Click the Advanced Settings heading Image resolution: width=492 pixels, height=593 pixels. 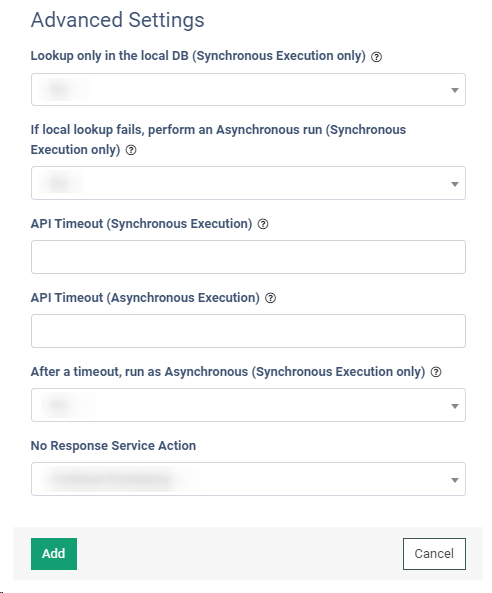coord(118,20)
